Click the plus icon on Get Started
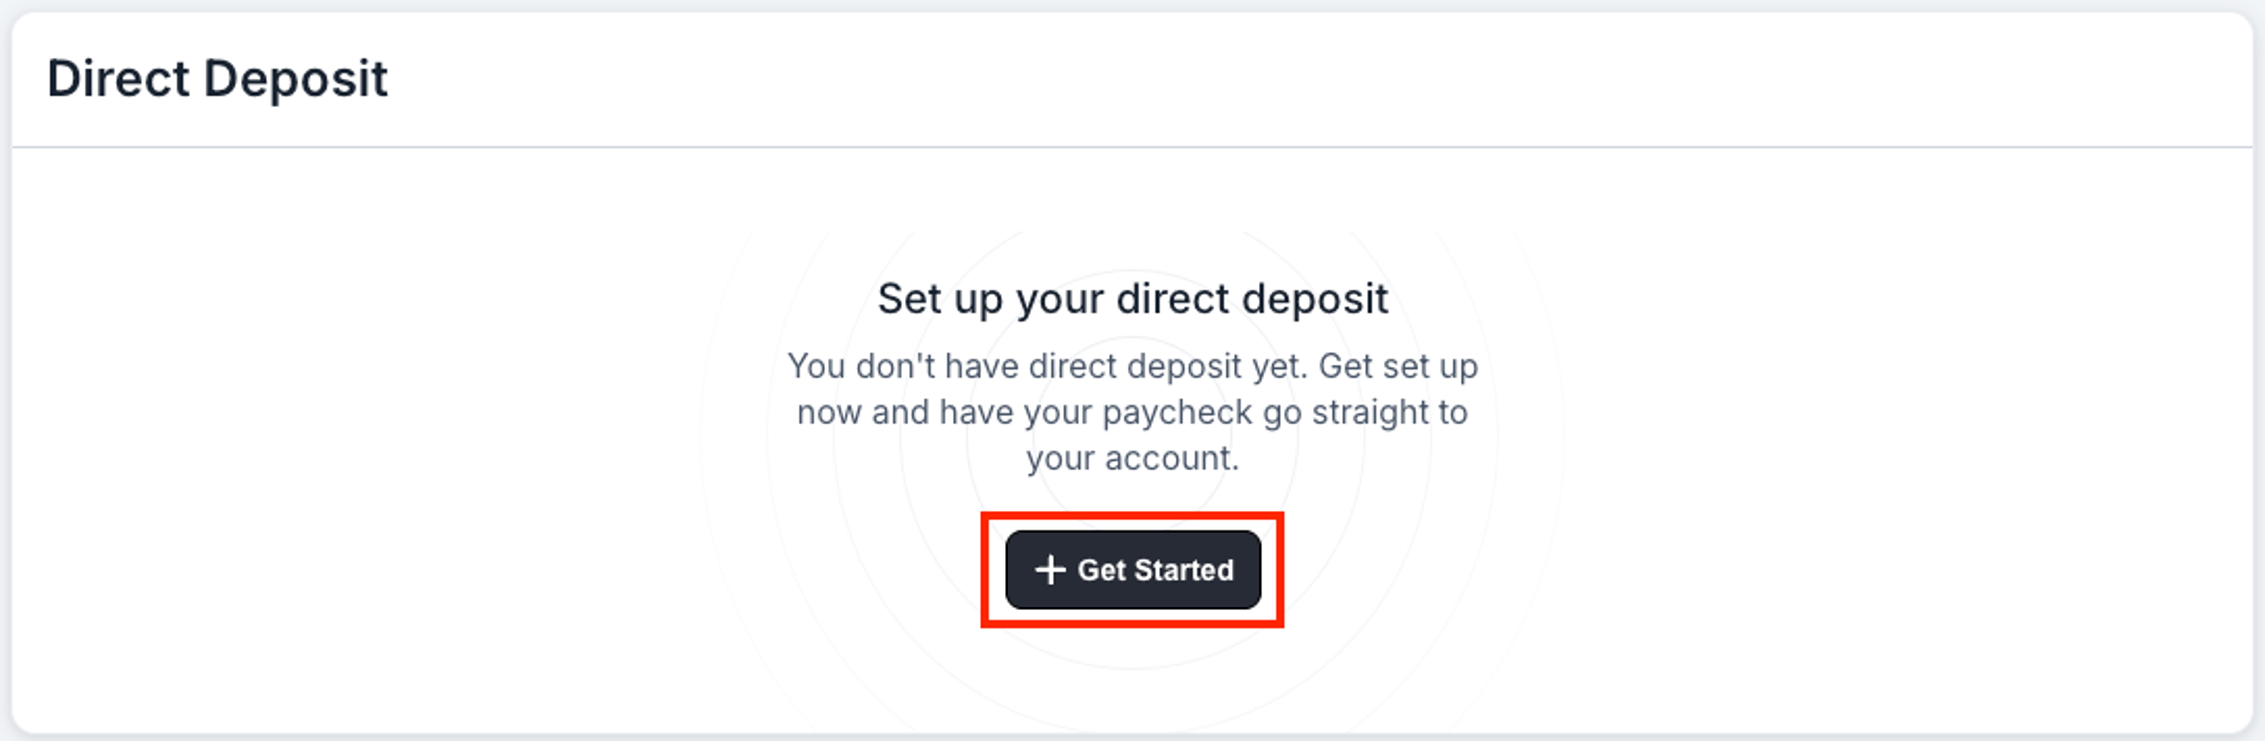The width and height of the screenshot is (2266, 742). [1050, 570]
